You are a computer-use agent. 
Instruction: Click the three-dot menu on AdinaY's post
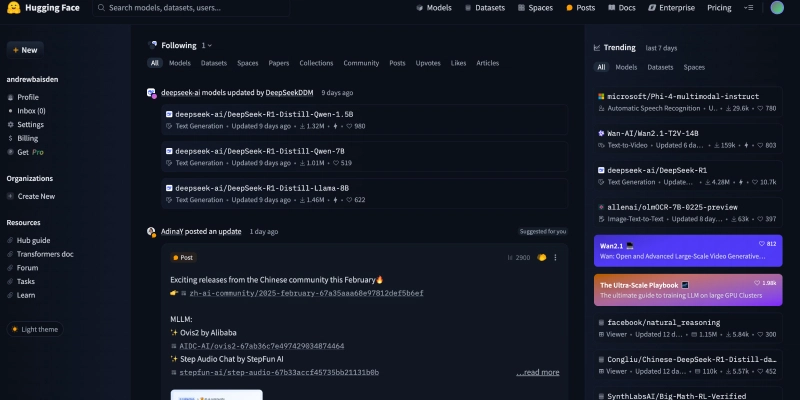click(x=556, y=257)
